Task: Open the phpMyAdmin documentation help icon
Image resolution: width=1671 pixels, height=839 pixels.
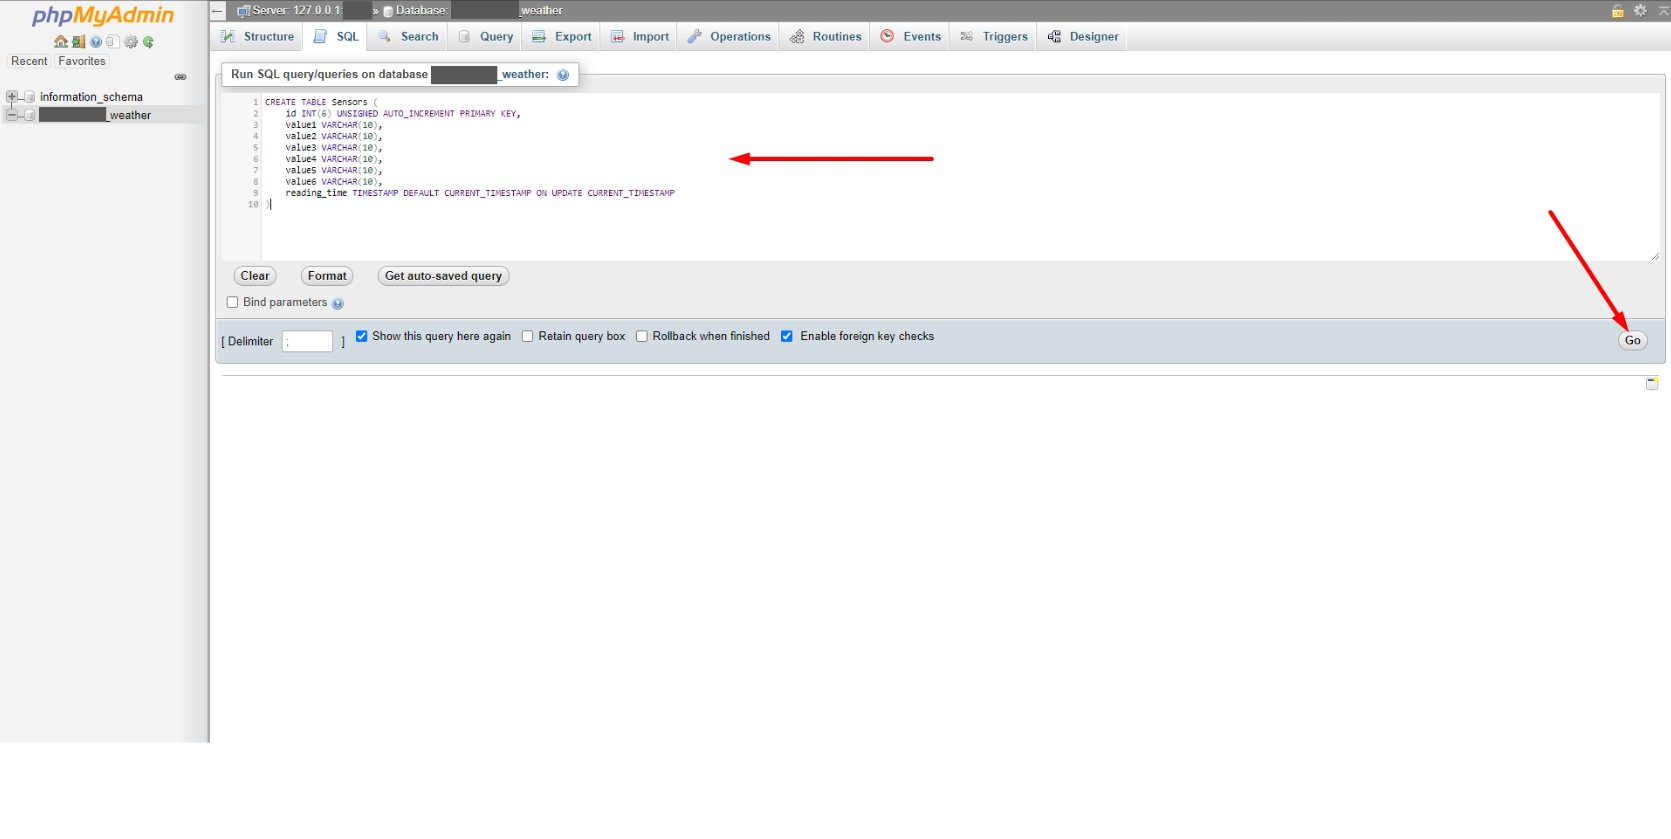Action: coord(96,42)
